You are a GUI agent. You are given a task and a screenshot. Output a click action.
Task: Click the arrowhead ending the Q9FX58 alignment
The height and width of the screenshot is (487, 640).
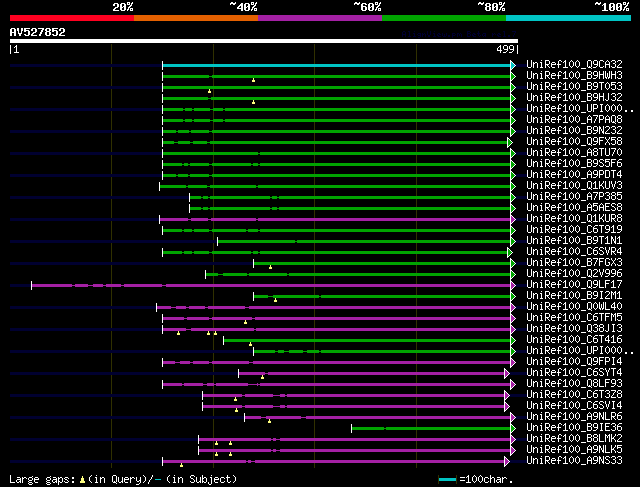coord(510,142)
